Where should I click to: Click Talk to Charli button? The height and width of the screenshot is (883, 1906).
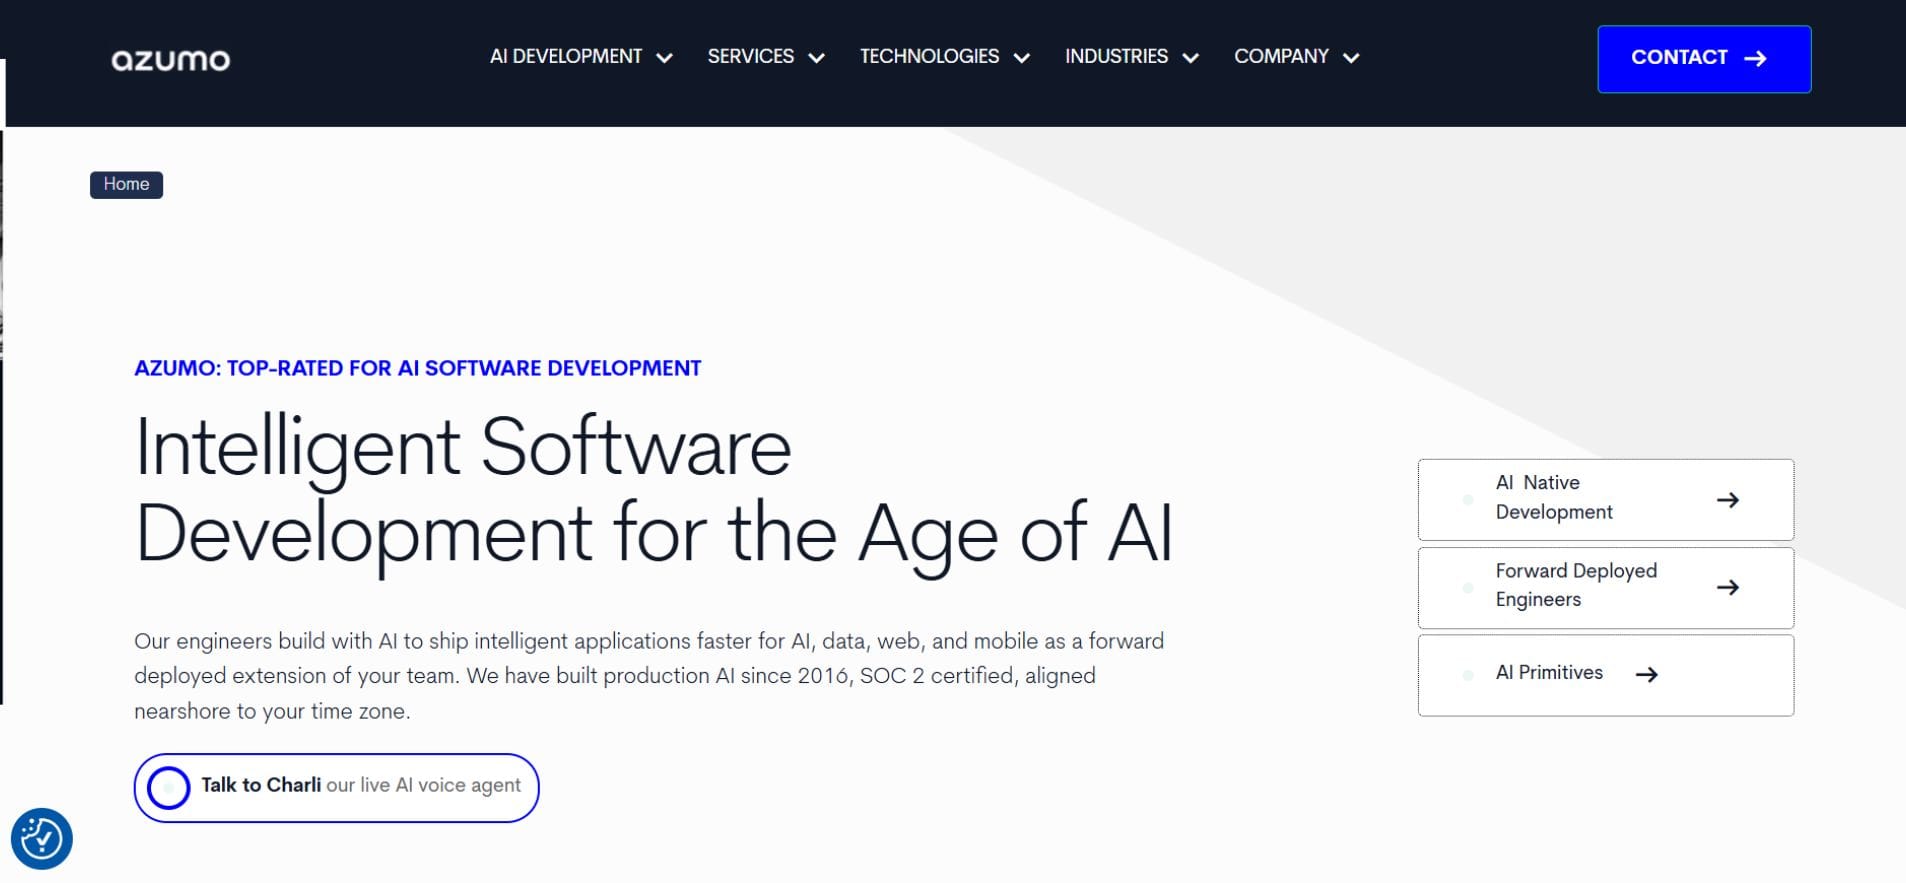click(x=336, y=788)
